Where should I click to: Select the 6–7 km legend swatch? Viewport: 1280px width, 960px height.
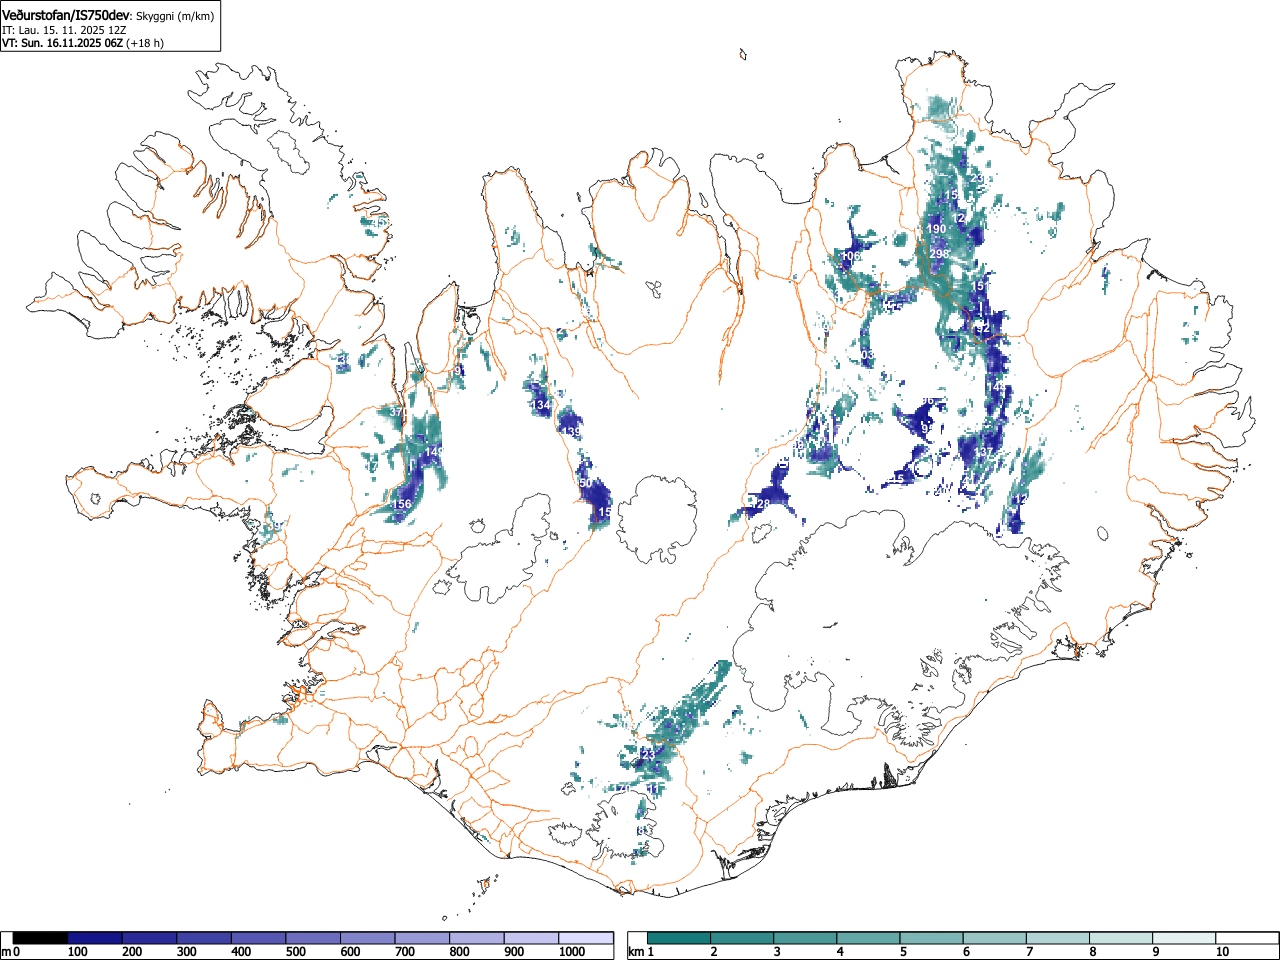point(995,938)
